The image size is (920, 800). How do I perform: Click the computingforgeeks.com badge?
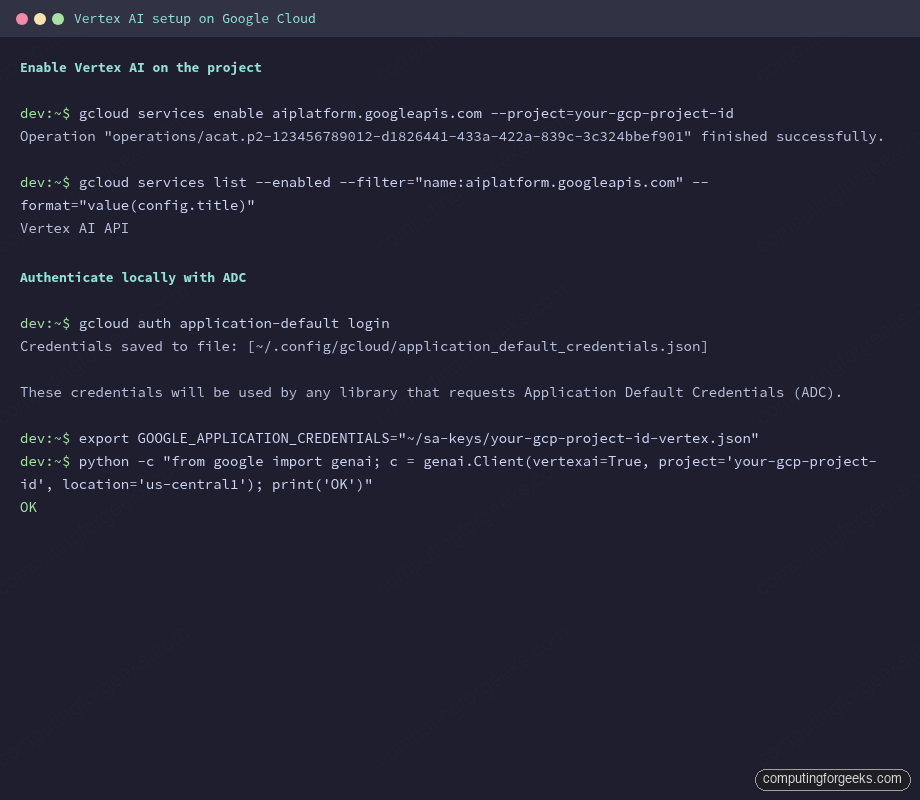pos(832,779)
